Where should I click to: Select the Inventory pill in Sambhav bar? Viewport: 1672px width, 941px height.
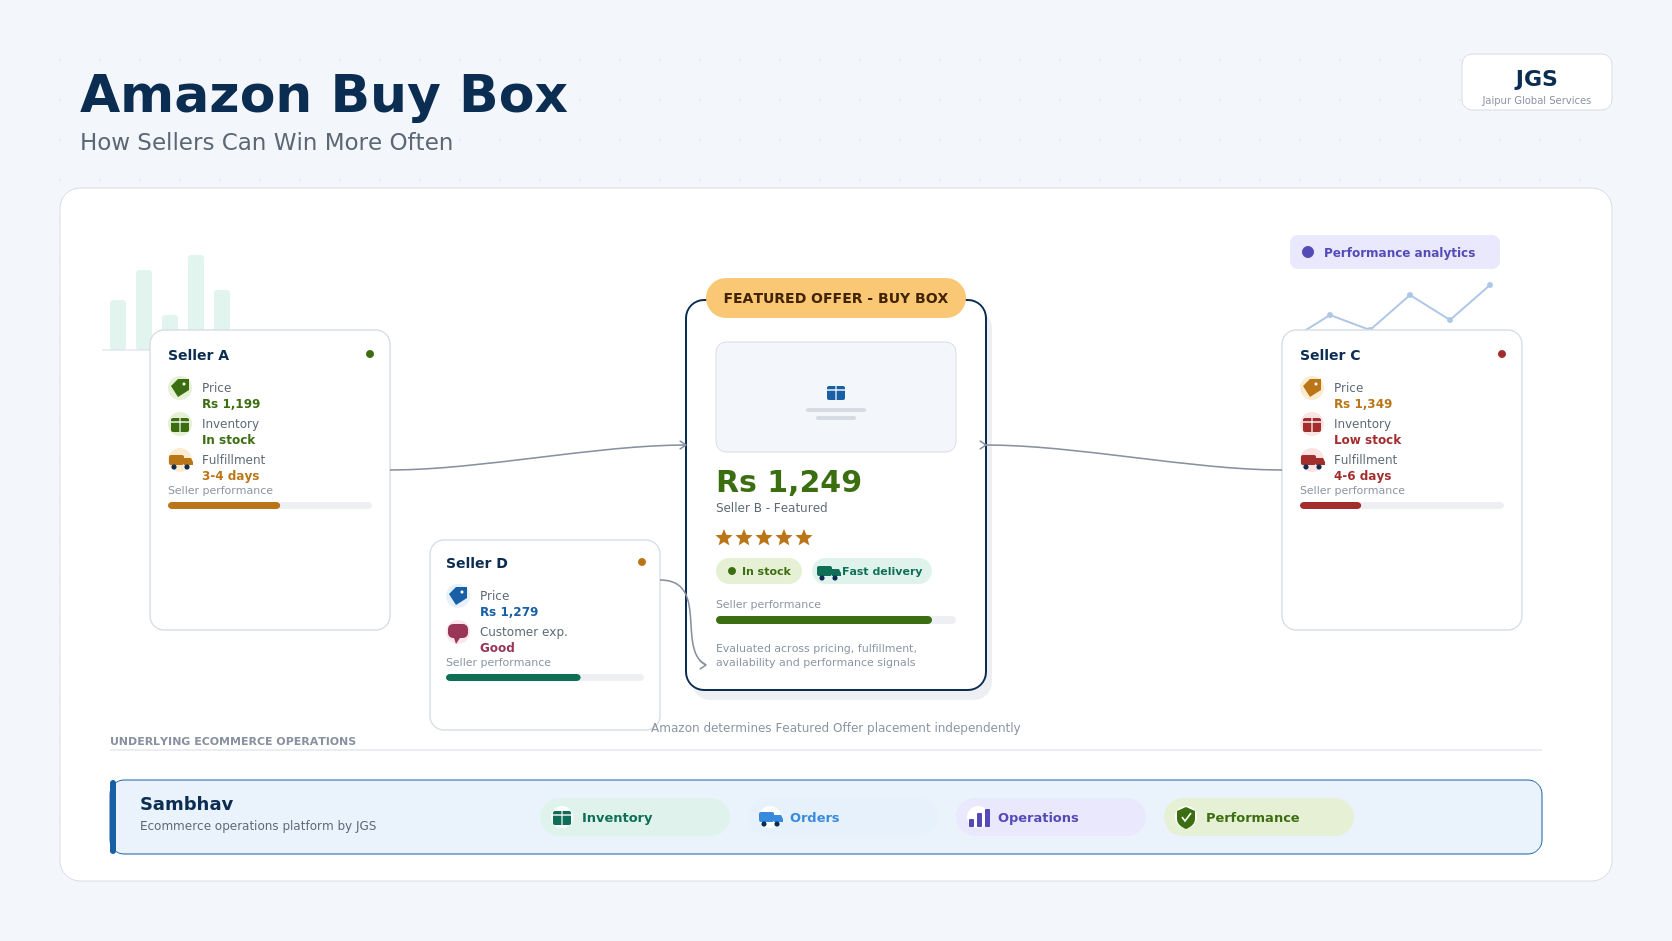point(635,817)
